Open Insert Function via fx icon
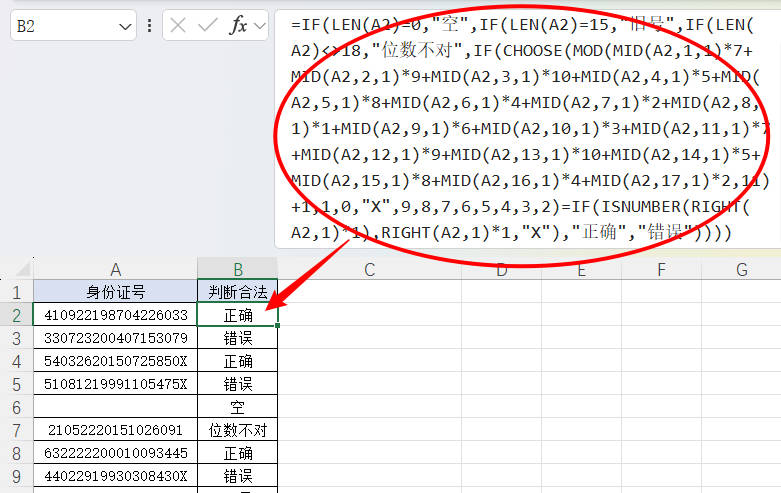Screen dimensions: 781x493 pyautogui.click(x=238, y=26)
